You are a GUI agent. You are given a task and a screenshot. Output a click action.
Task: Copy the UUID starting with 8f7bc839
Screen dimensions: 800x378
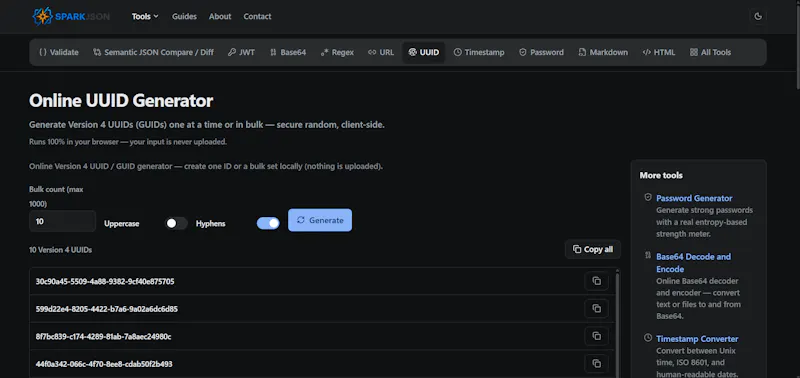click(596, 336)
